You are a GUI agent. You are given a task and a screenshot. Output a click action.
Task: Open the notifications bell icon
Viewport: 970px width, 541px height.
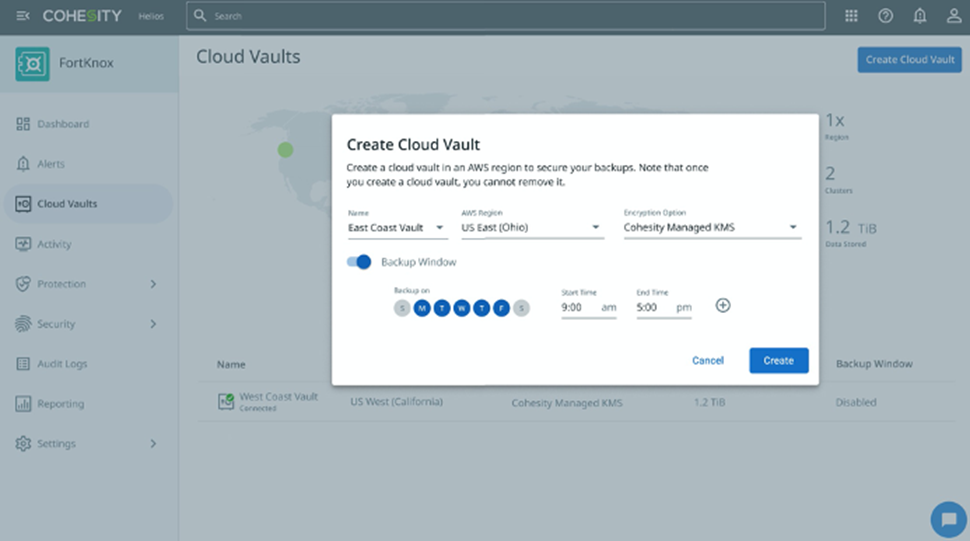click(x=920, y=16)
